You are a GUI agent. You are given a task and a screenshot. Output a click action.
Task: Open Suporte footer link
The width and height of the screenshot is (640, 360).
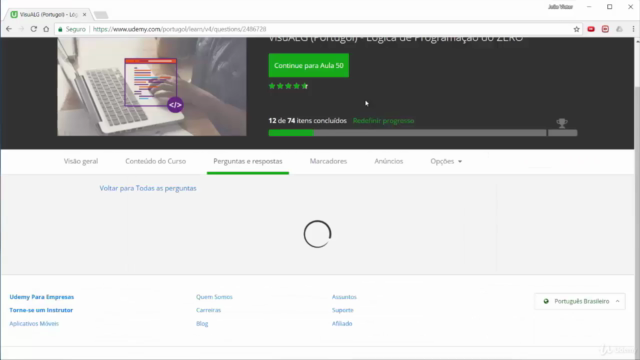(342, 310)
